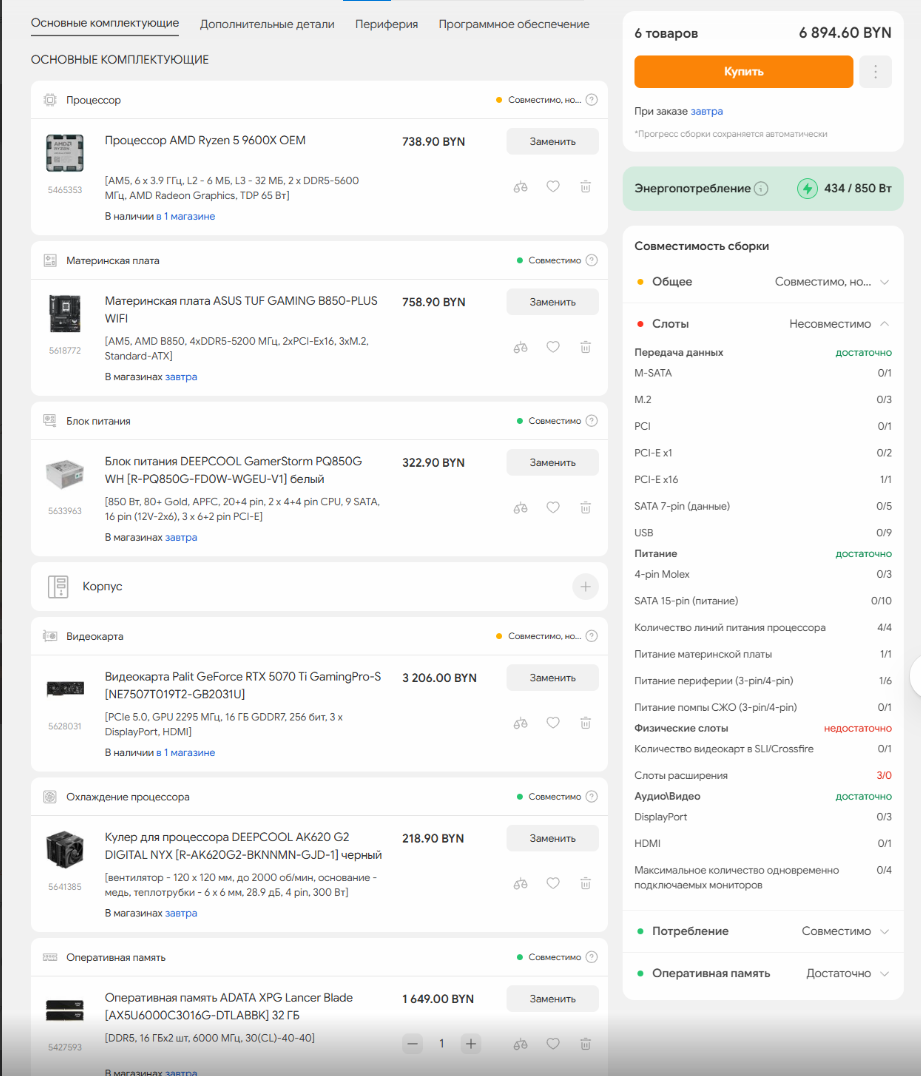Delete the AMD Ryzen processor from build

pos(585,187)
